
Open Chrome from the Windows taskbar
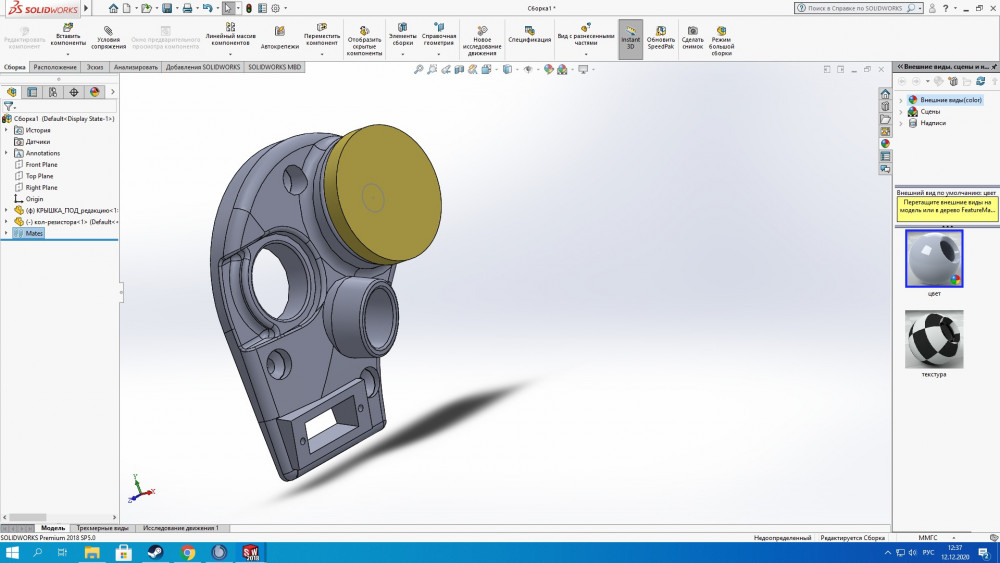pyautogui.click(x=188, y=552)
